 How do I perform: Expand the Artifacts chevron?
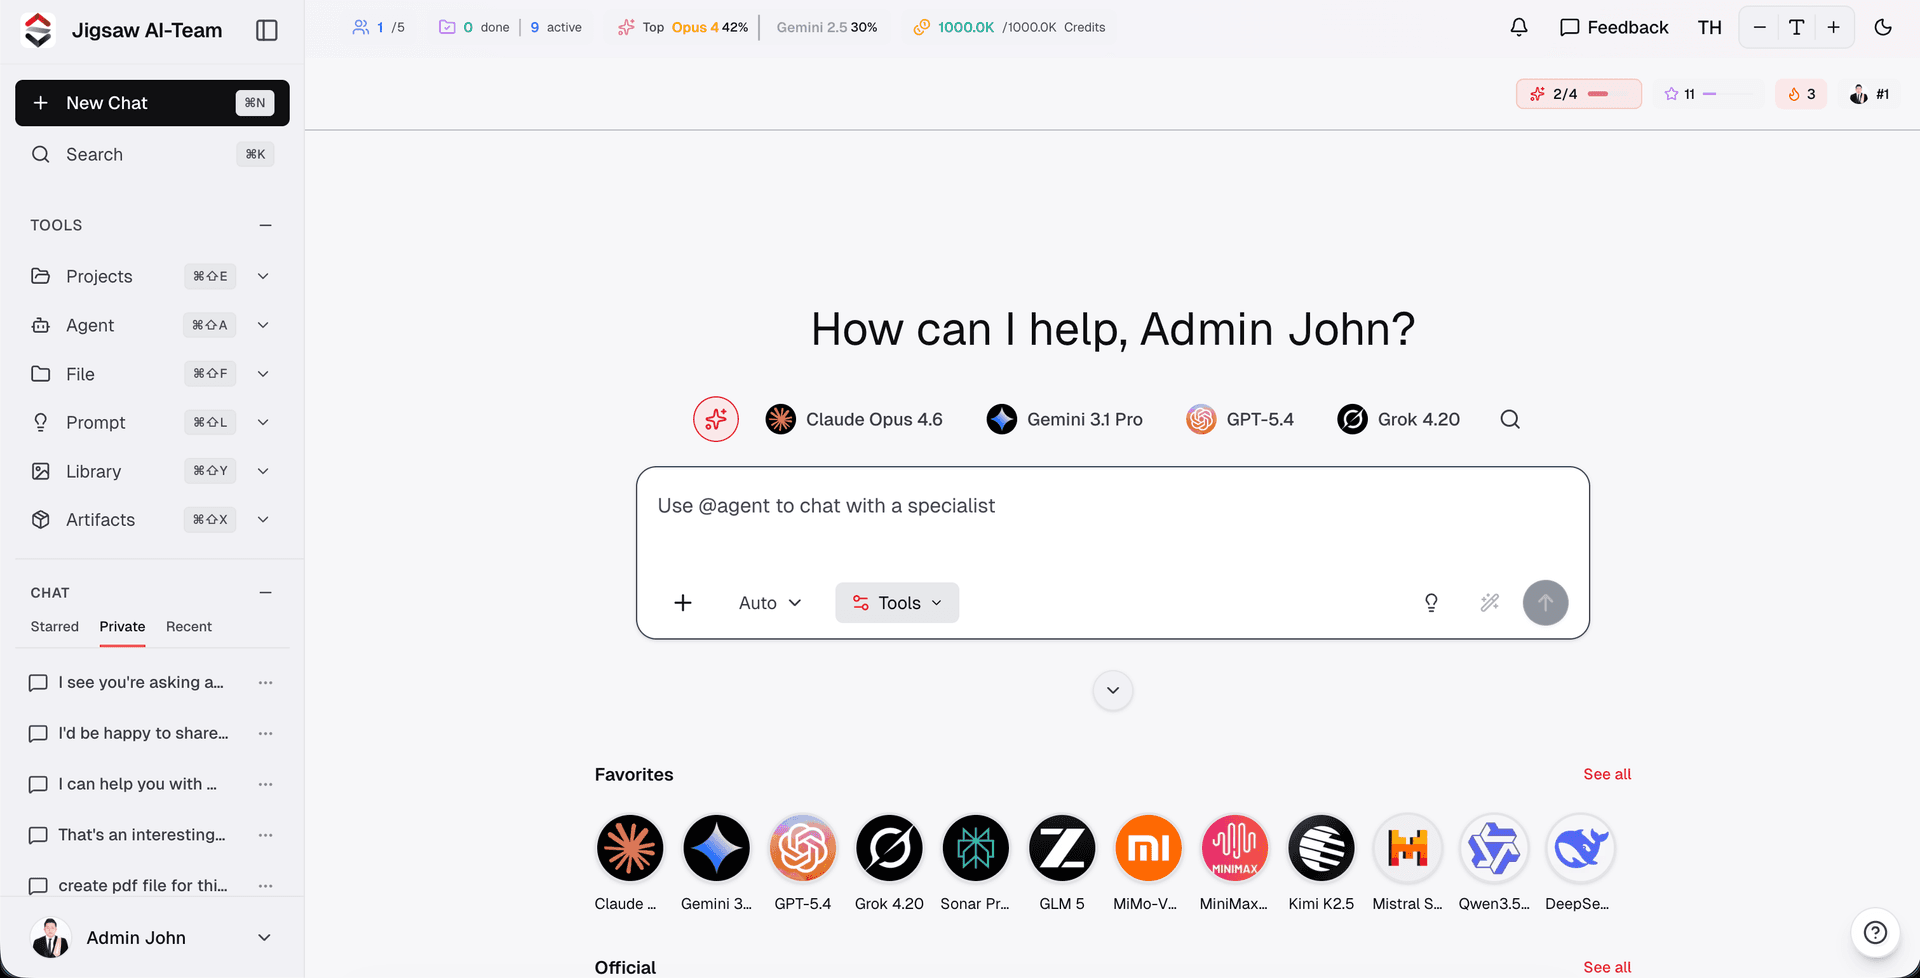(263, 520)
